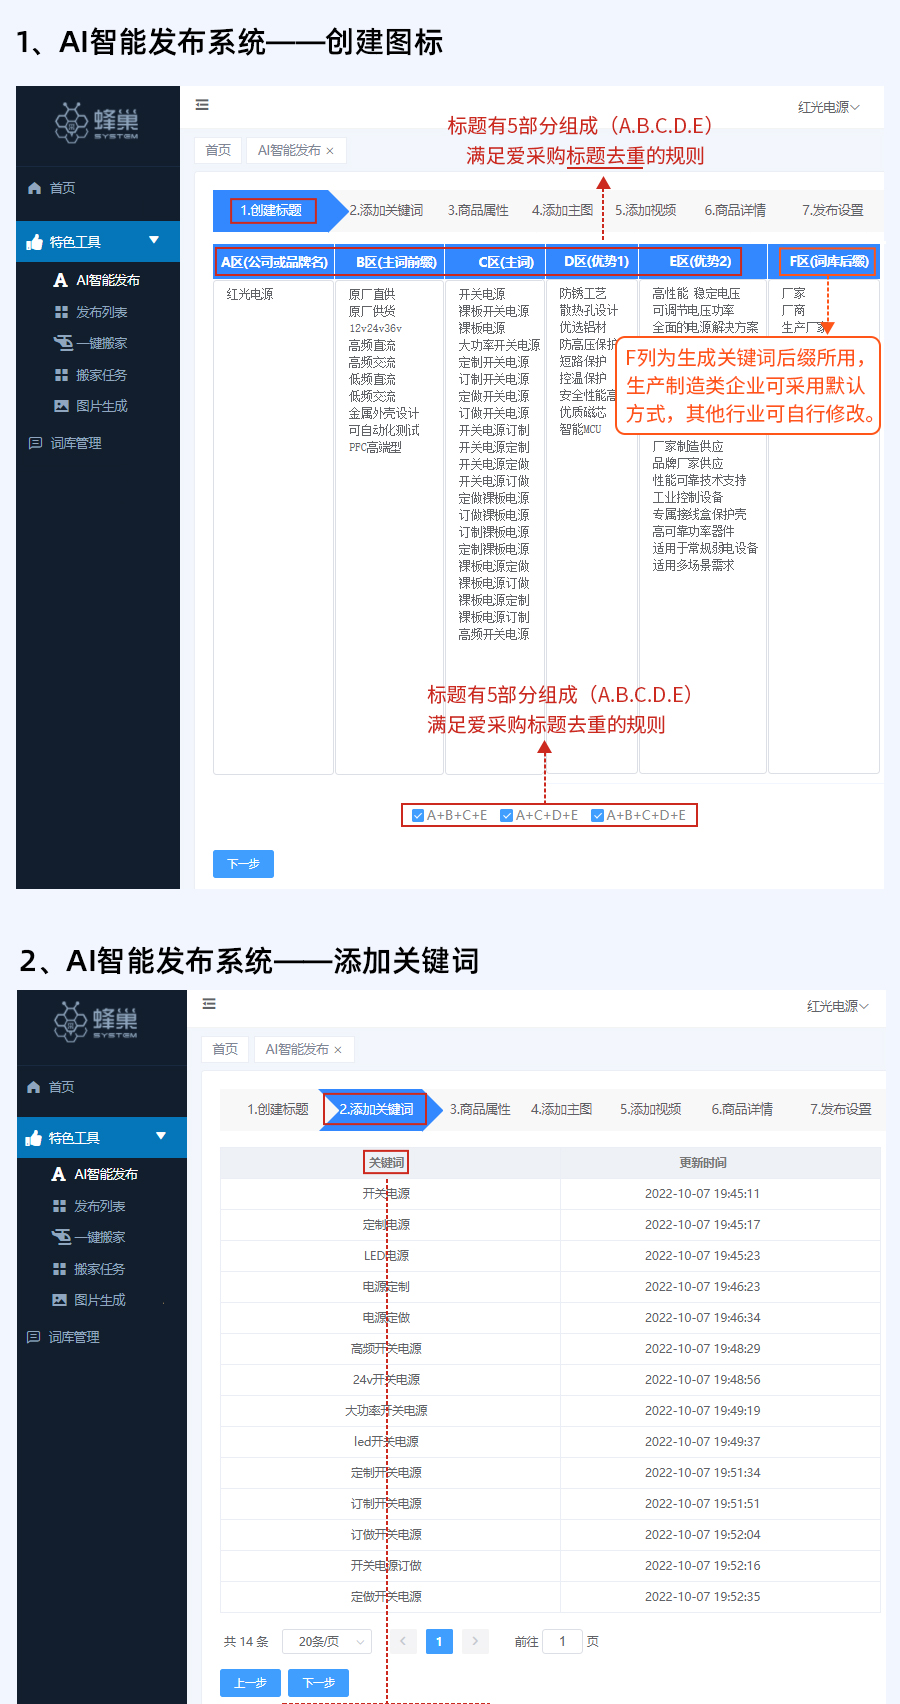Click the home icon in upper sidebar
The height and width of the screenshot is (1704, 900).
(x=35, y=188)
